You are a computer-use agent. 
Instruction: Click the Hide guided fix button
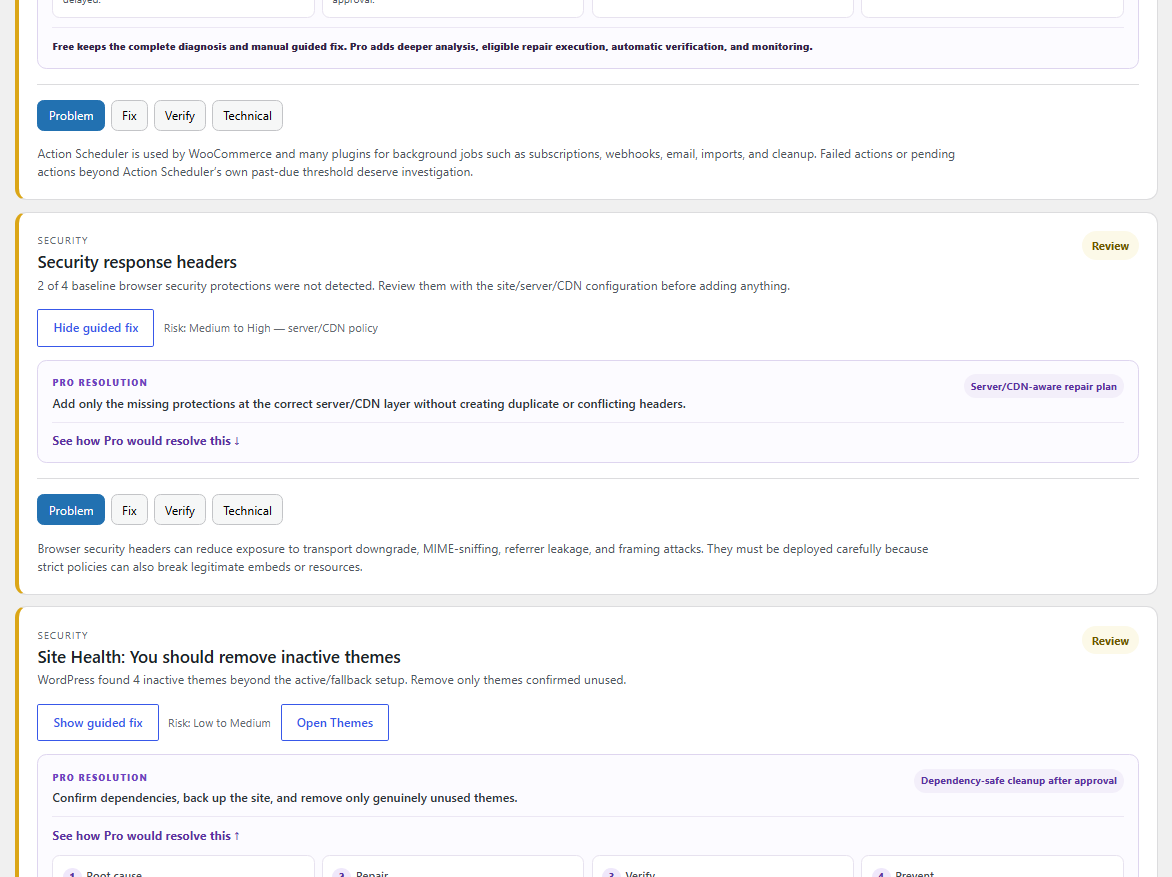[96, 328]
